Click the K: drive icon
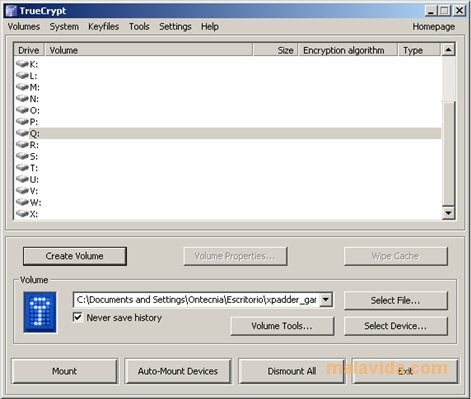 click(22, 63)
